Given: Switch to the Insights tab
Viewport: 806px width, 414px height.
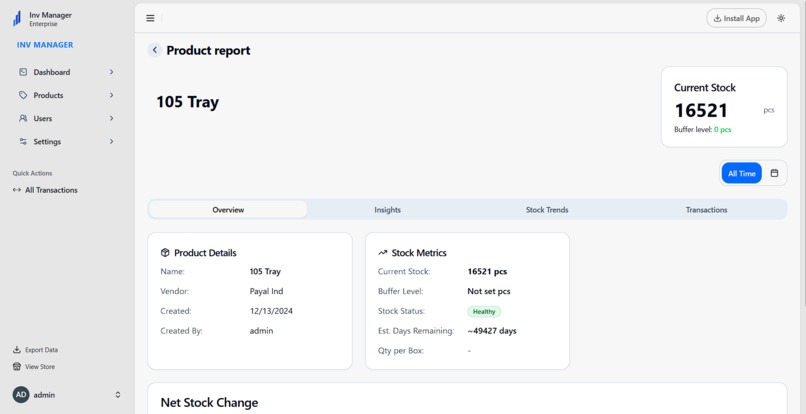Looking at the screenshot, I should (x=388, y=210).
